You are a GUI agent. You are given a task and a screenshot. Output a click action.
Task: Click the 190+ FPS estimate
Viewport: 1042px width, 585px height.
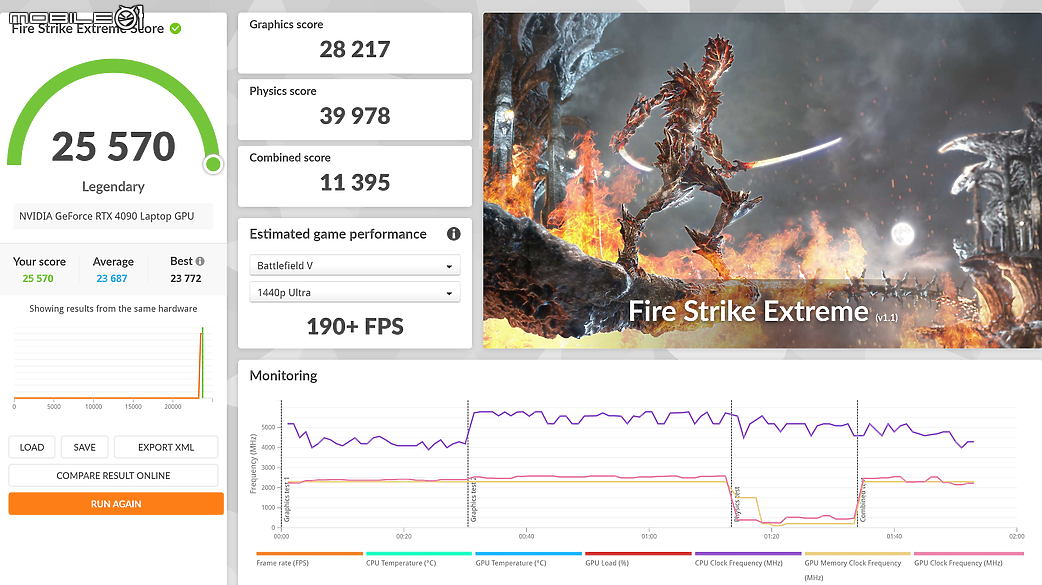tap(355, 326)
